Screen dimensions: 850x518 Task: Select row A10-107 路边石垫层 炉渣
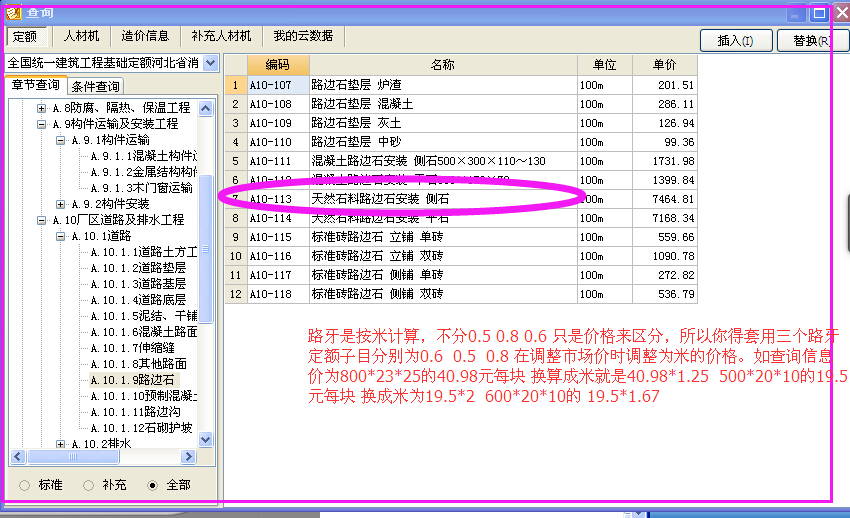pyautogui.click(x=461, y=85)
